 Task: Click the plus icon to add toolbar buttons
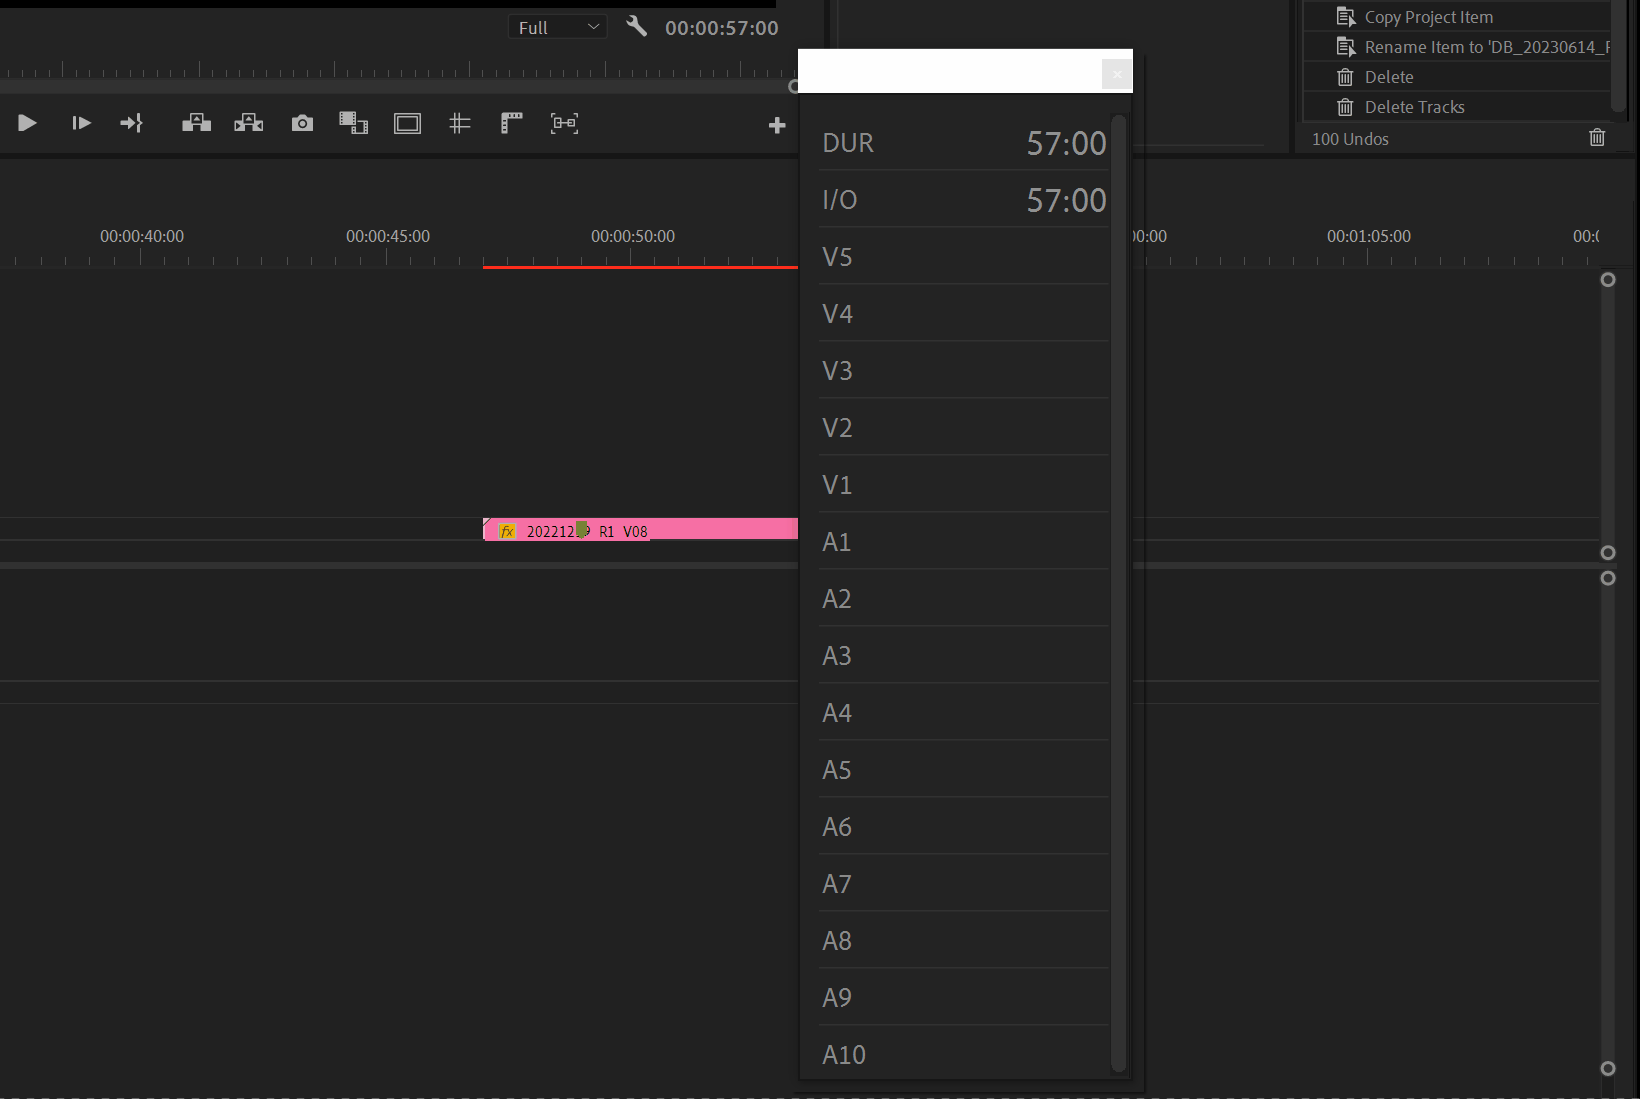(x=777, y=124)
